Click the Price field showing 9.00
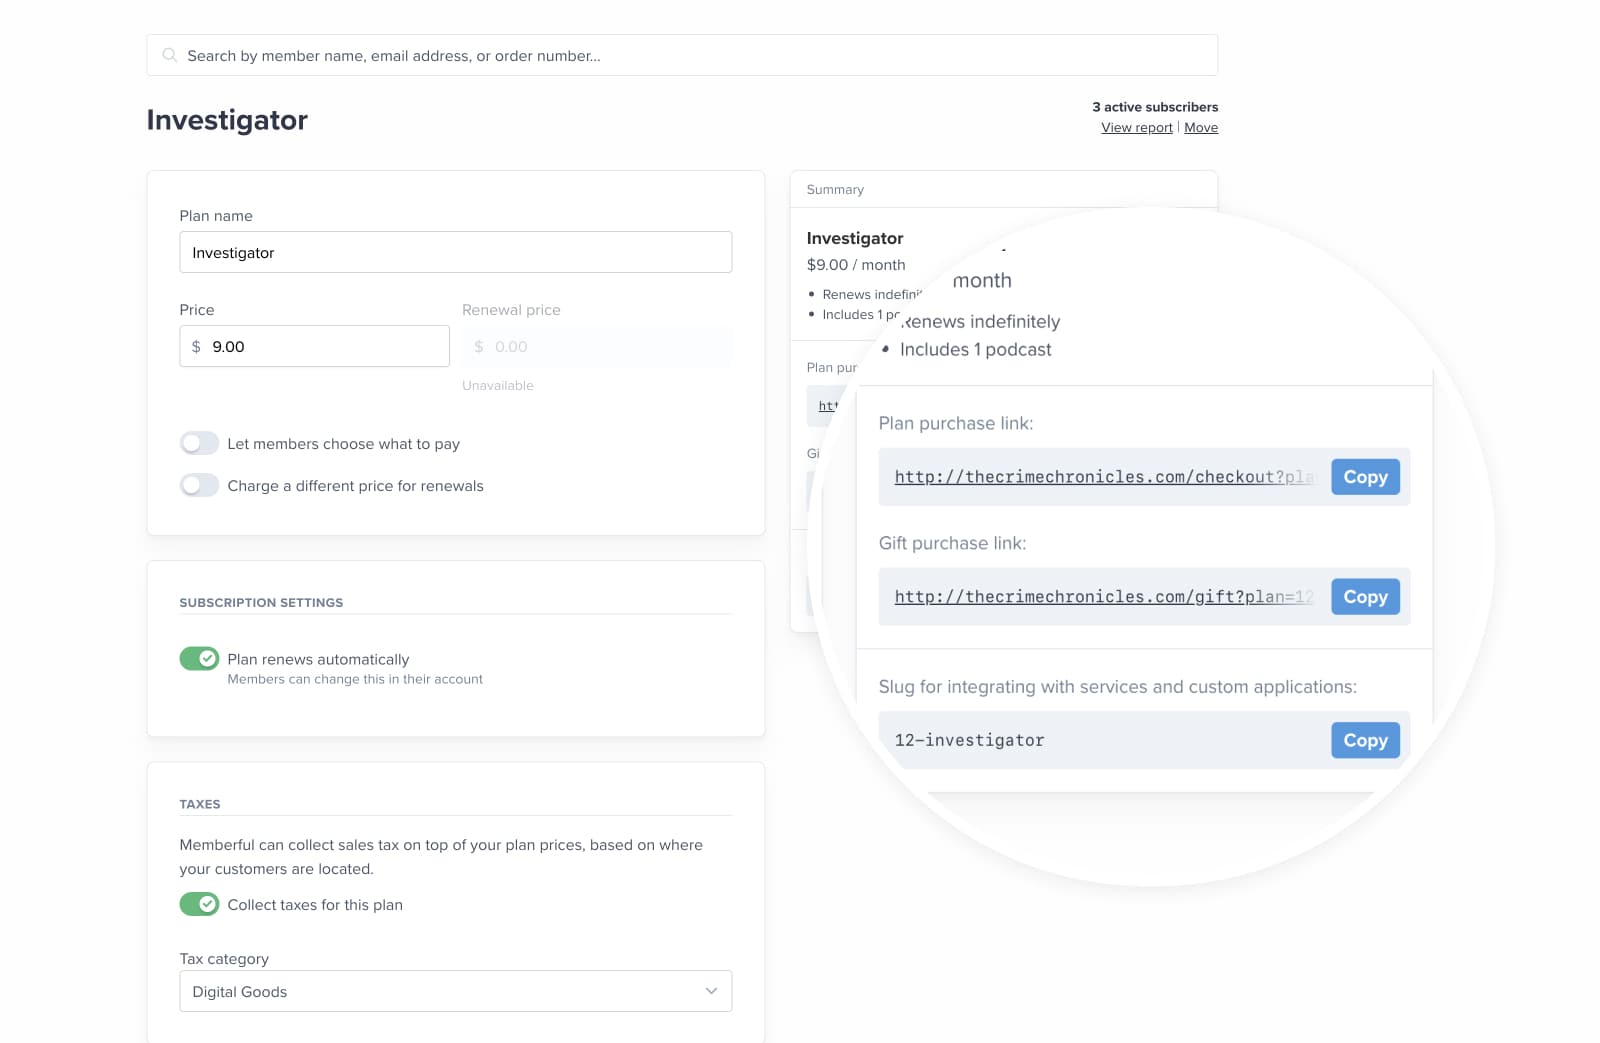Image resolution: width=1600 pixels, height=1043 pixels. [x=313, y=346]
